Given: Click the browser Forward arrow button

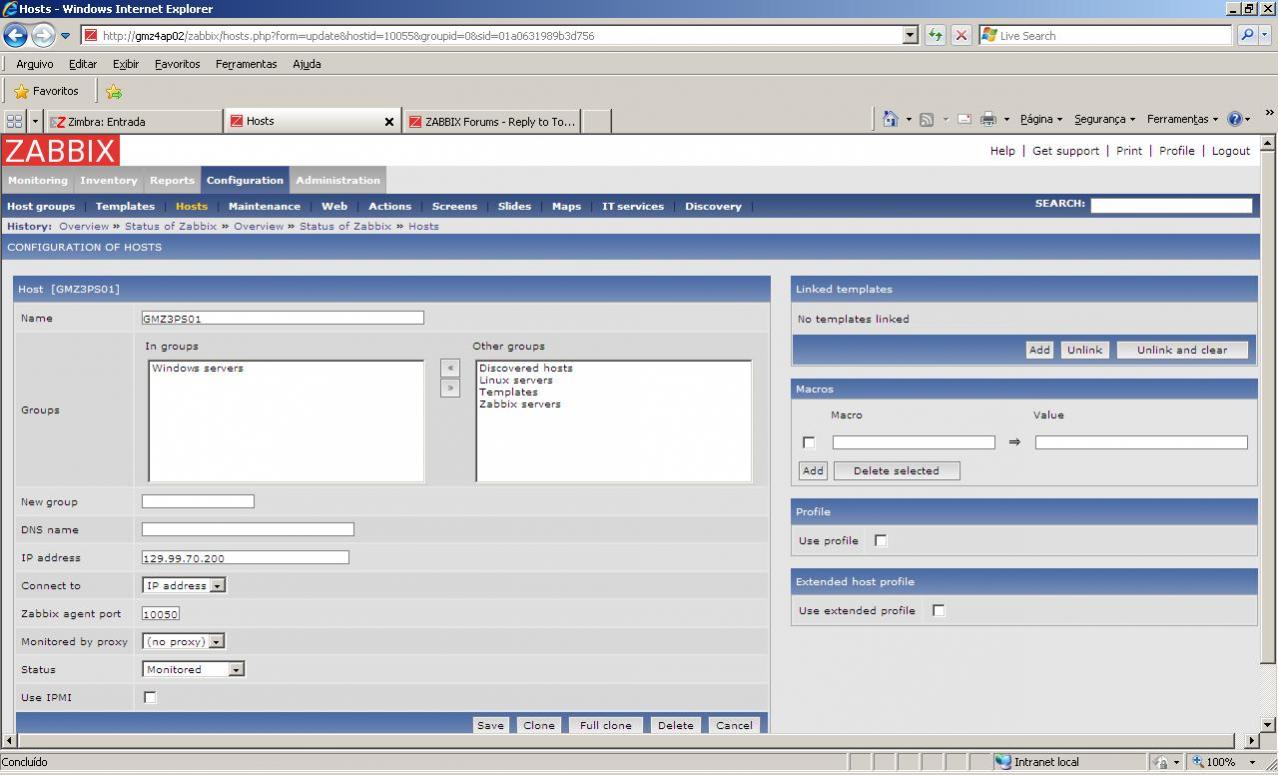Looking at the screenshot, I should click(43, 35).
